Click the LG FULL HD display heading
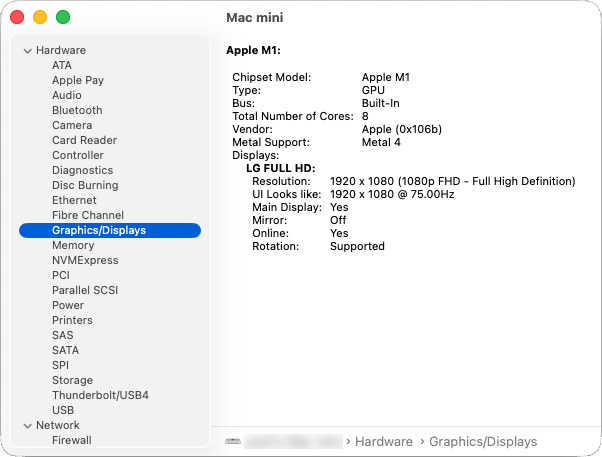This screenshot has height=457, width=602. point(281,168)
